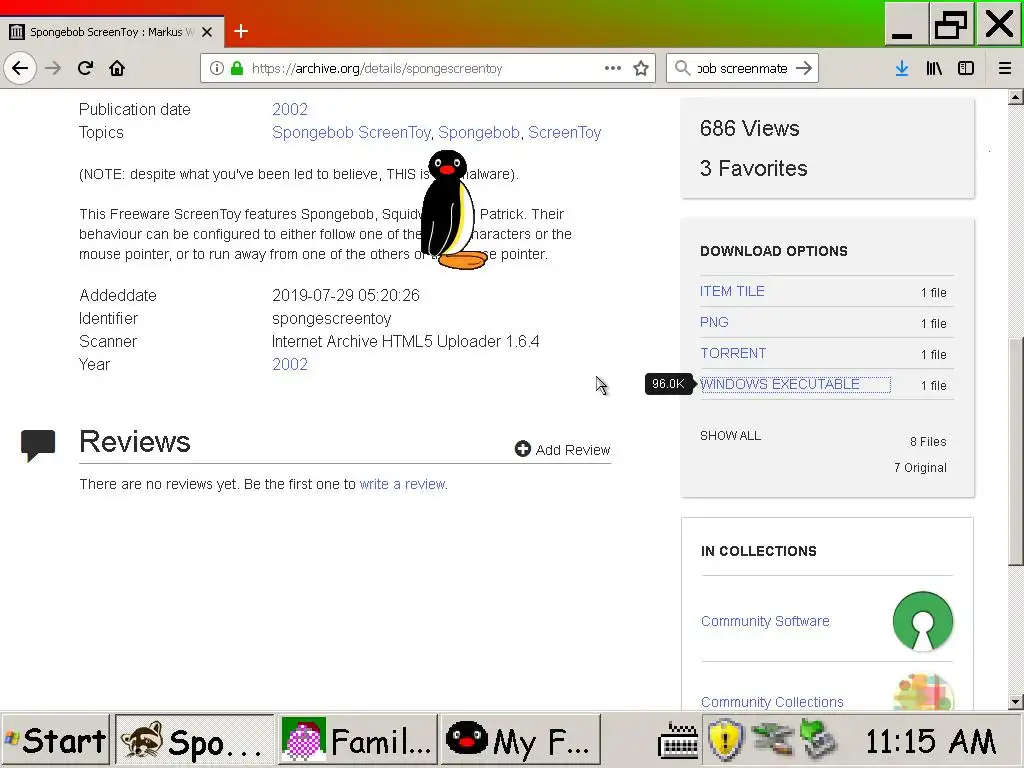The width and height of the screenshot is (1024, 768).
Task: Click the Add Review plus button
Action: point(562,449)
